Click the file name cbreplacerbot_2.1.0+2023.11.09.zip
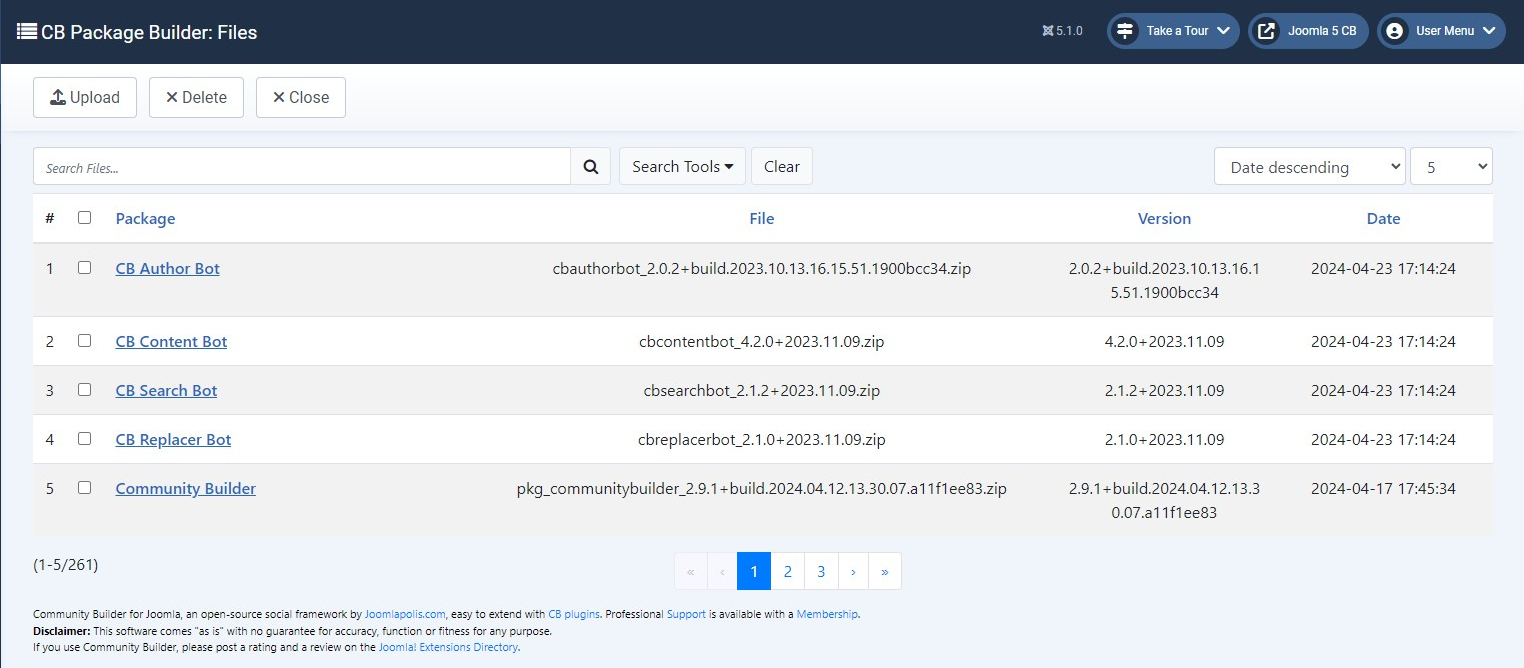Screen dimensions: 1524x668 point(762,439)
